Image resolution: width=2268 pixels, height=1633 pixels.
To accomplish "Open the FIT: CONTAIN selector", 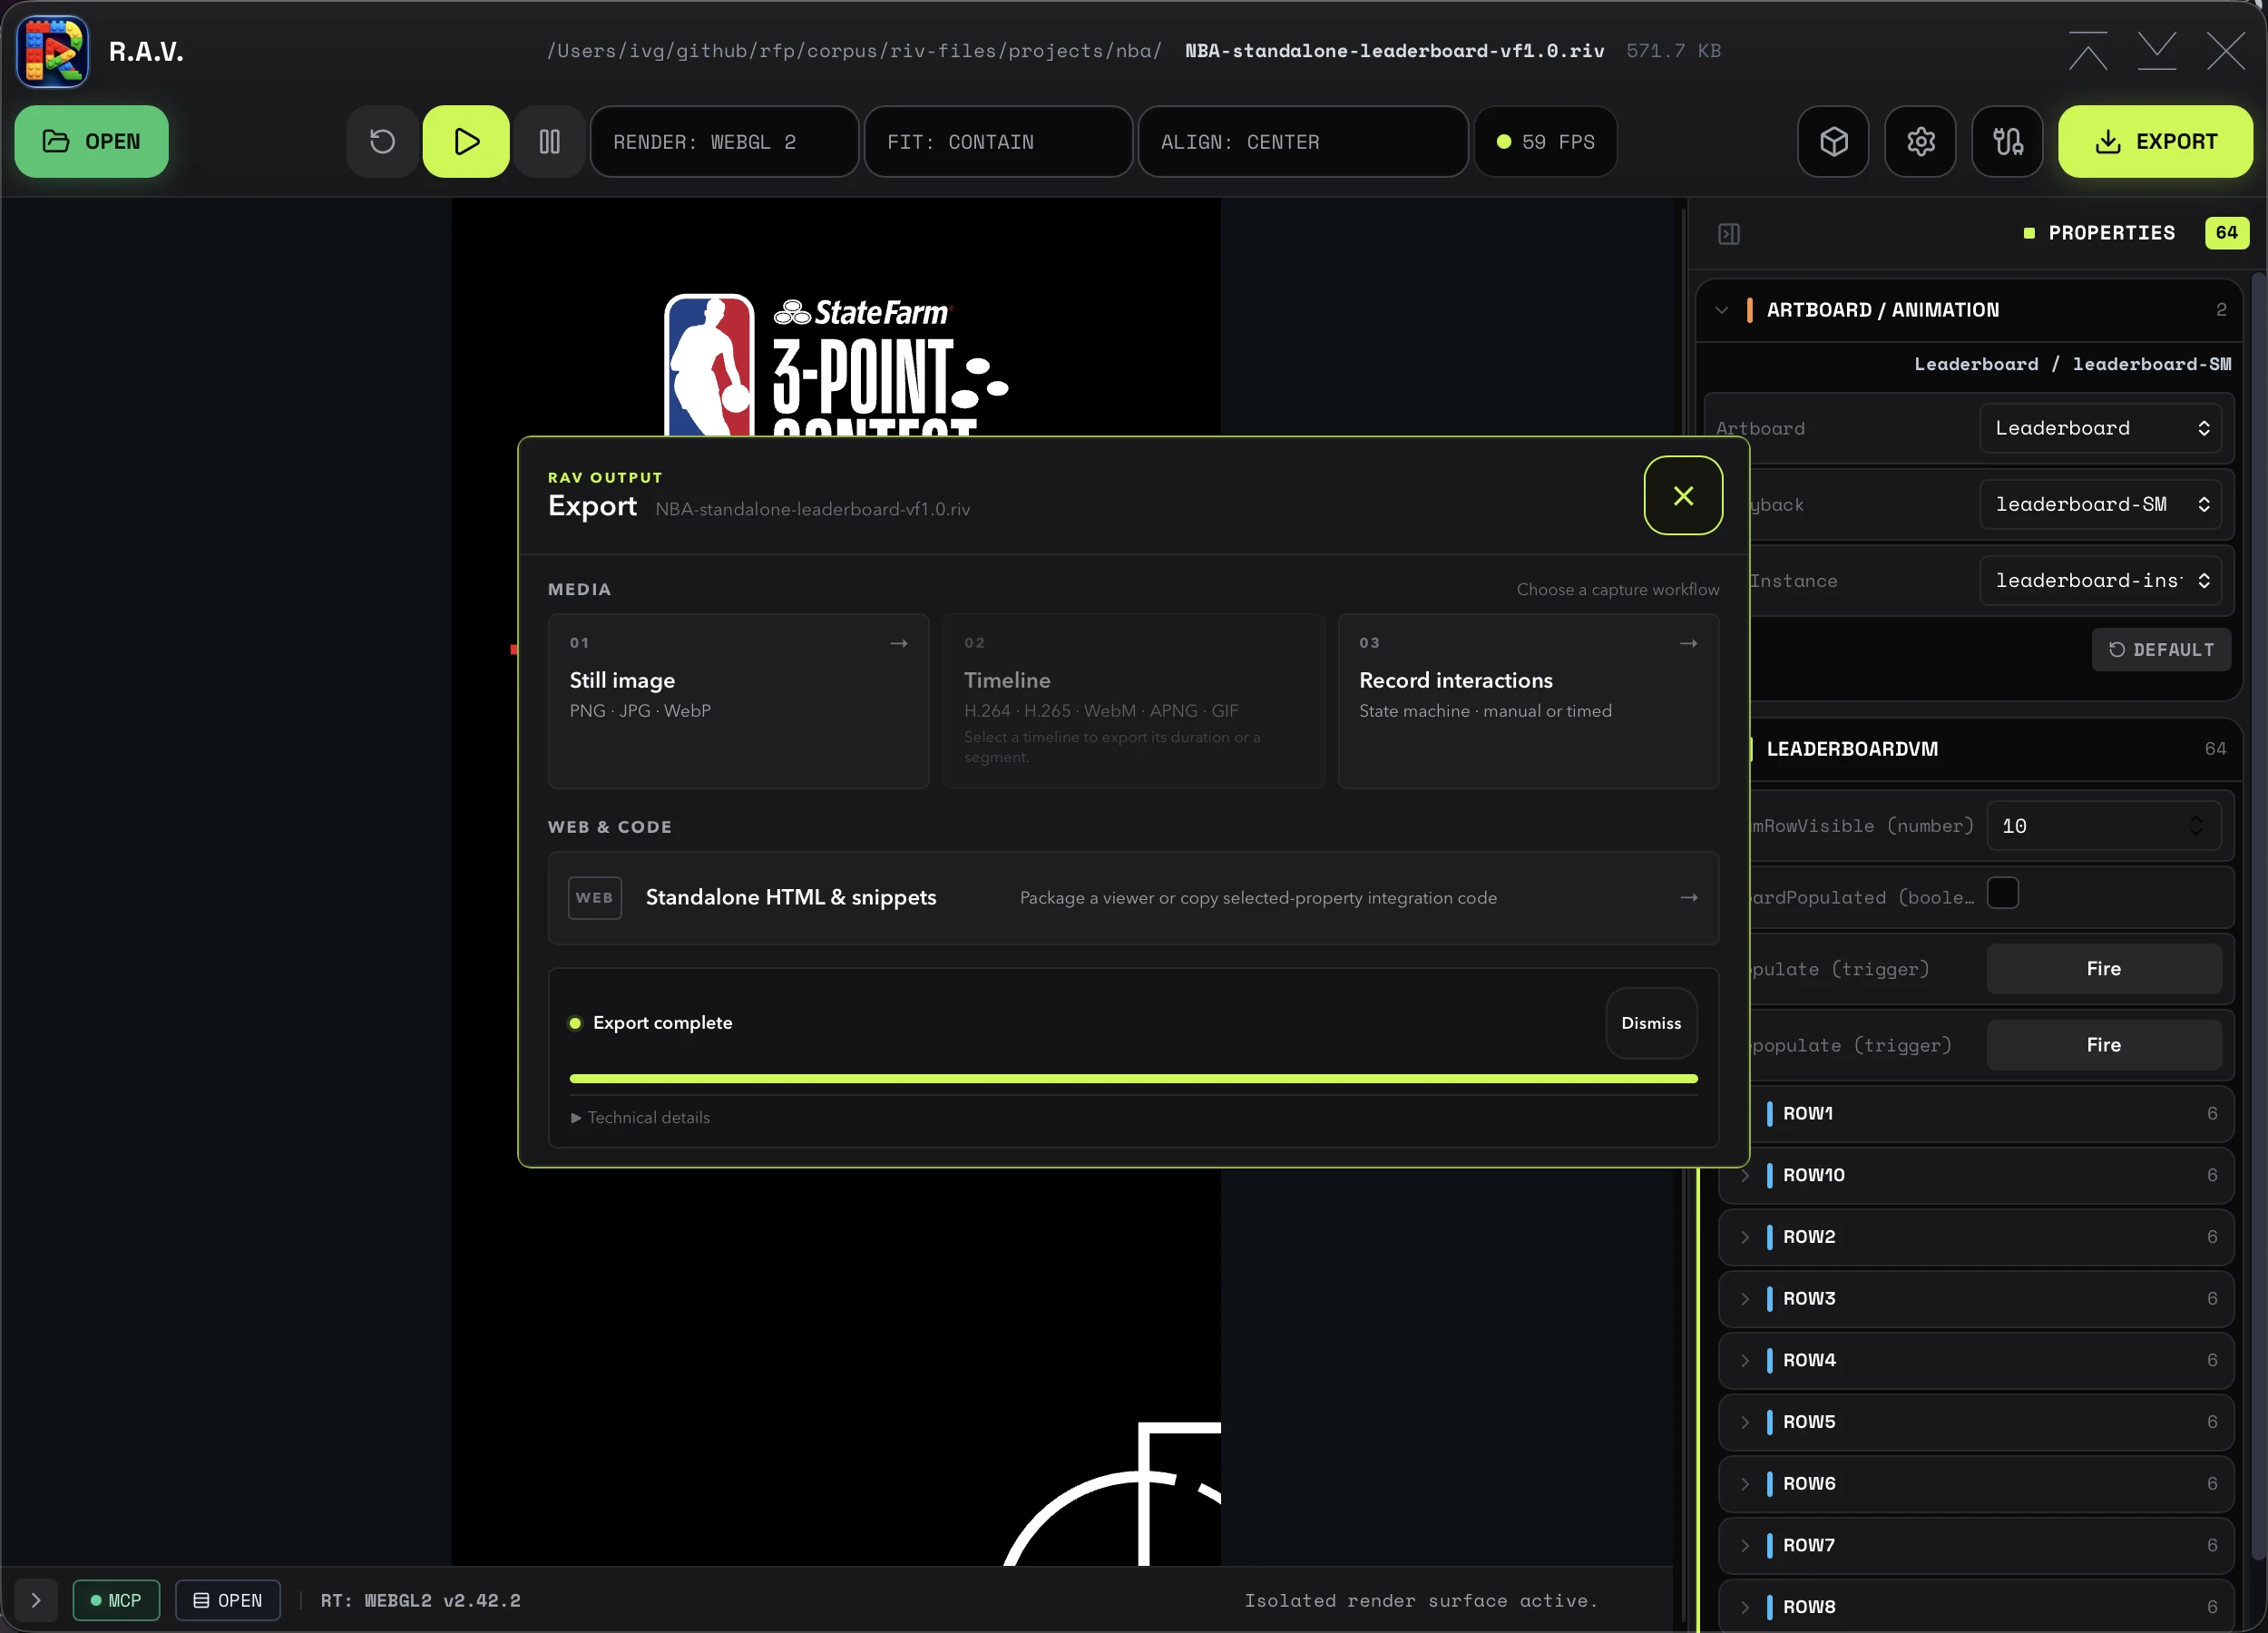I will (x=998, y=142).
